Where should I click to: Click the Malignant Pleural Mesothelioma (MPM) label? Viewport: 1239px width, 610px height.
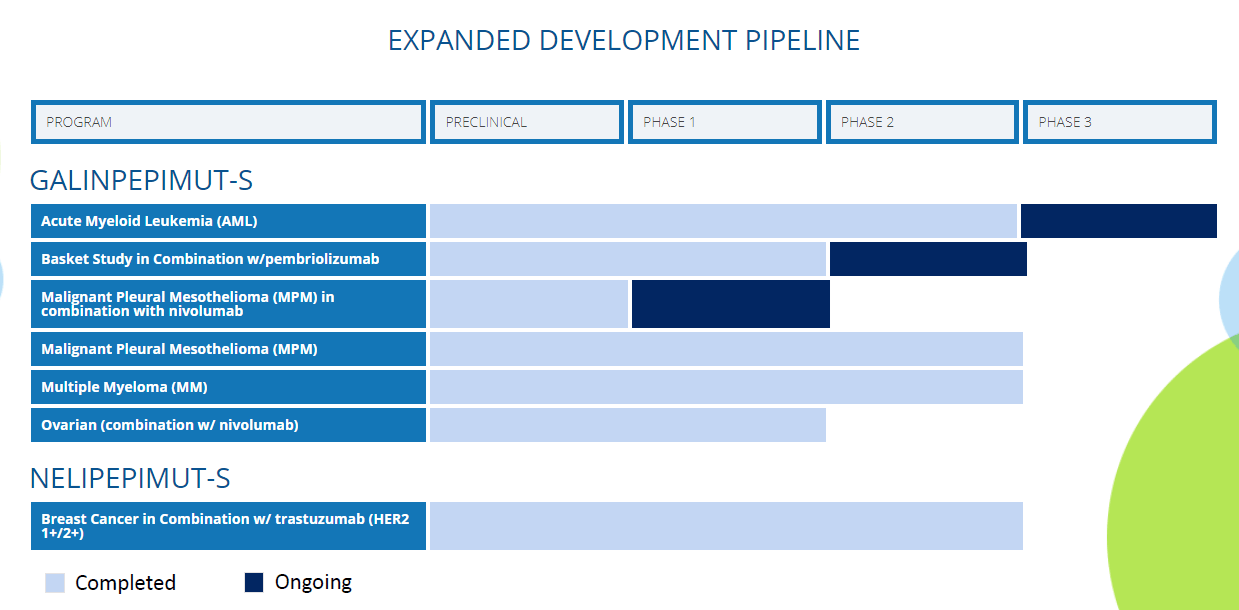click(x=228, y=349)
